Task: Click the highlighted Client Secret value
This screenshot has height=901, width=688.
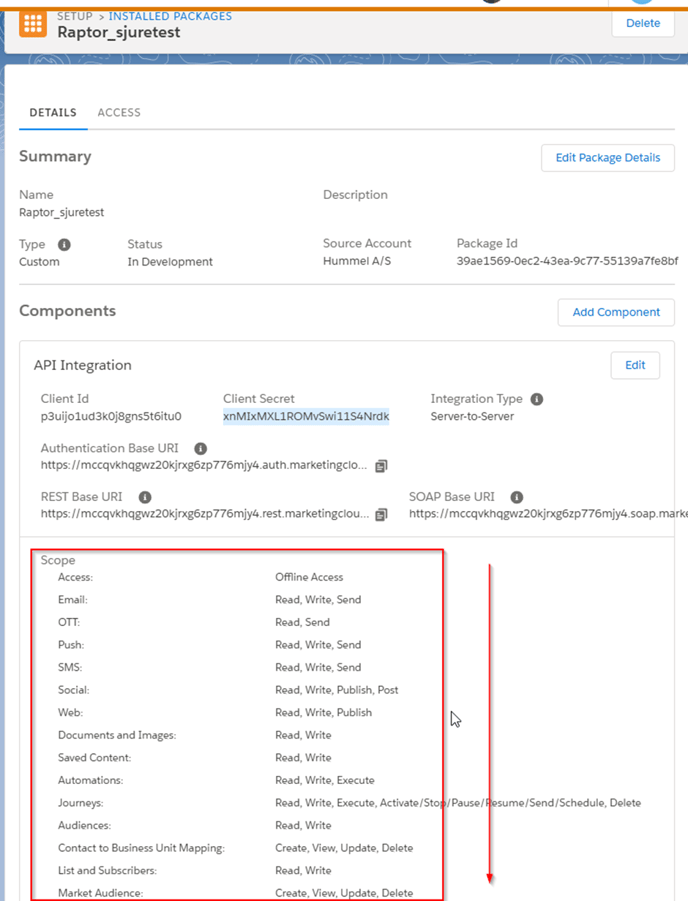Action: pos(306,416)
